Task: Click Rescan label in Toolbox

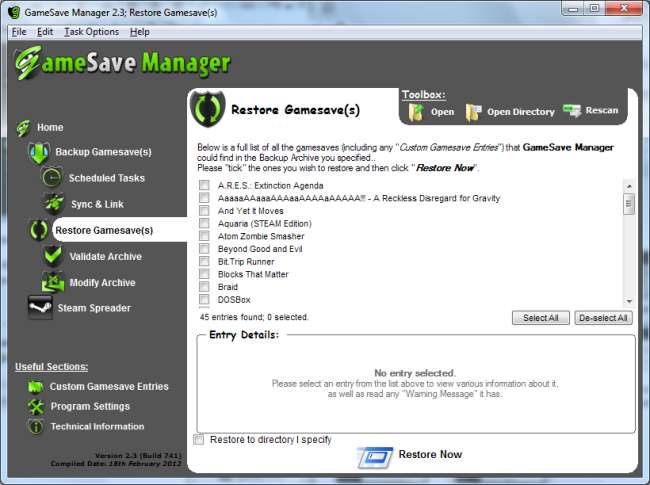Action: click(601, 110)
